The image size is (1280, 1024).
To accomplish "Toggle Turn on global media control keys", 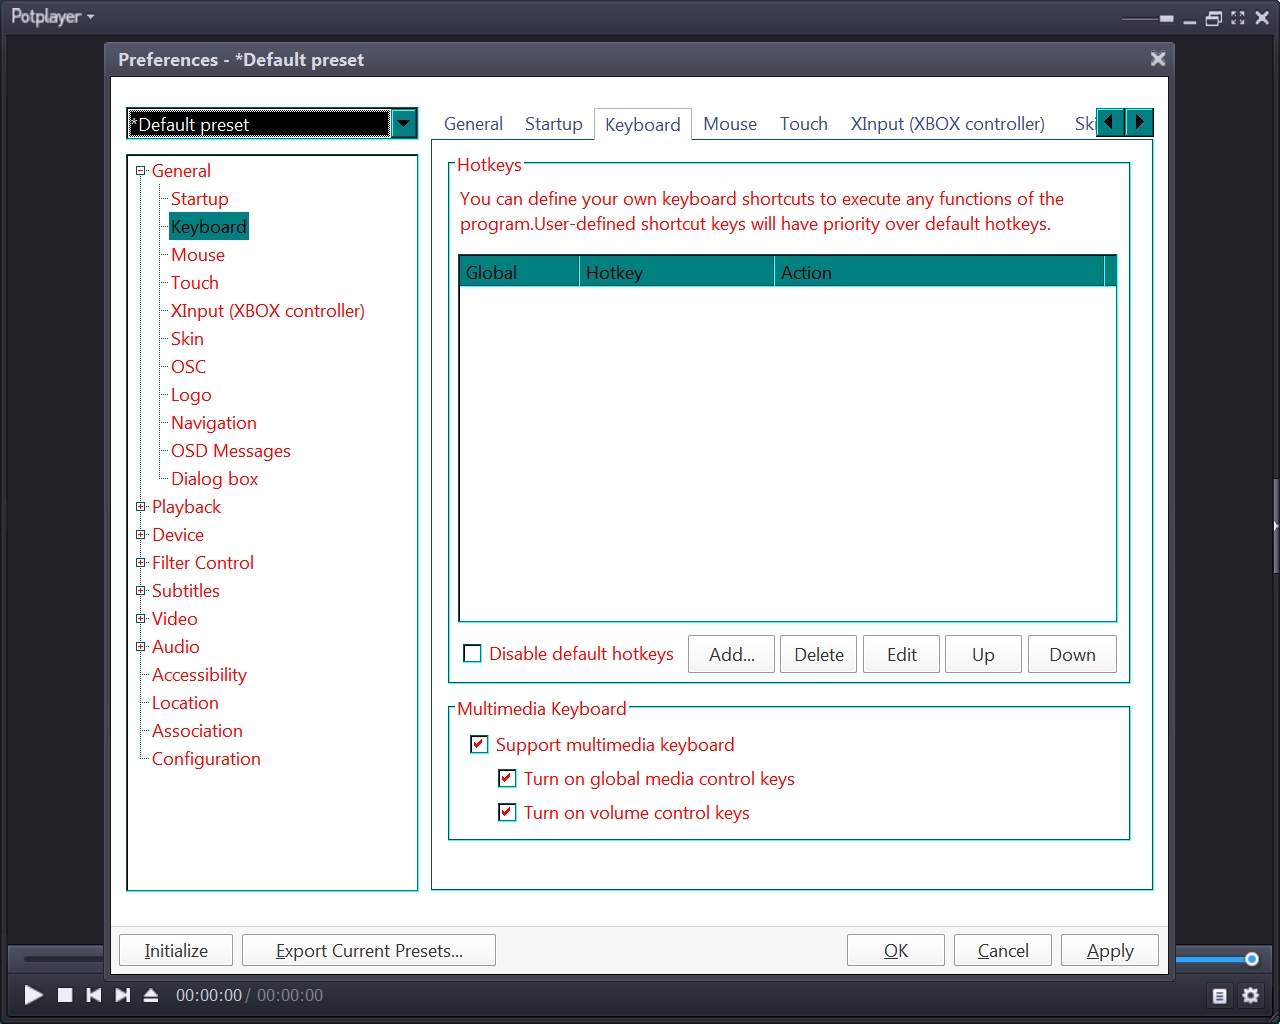I will (508, 778).
